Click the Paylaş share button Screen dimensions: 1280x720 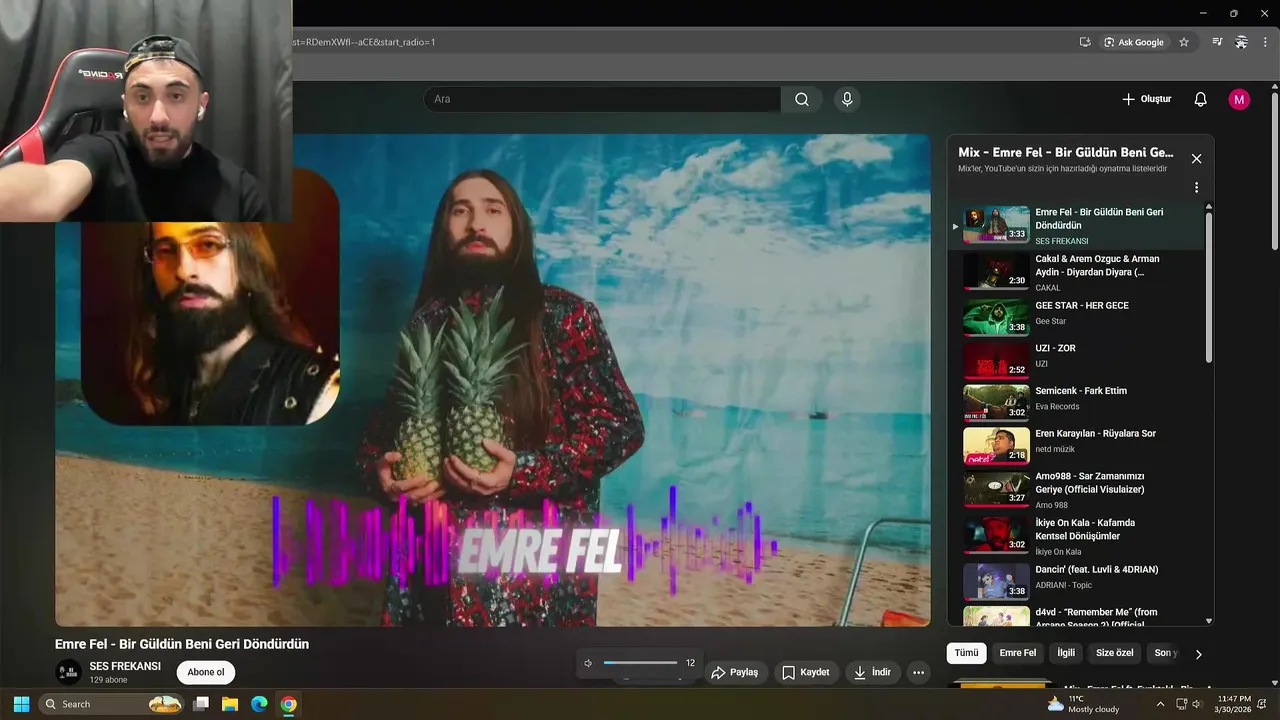tap(735, 672)
